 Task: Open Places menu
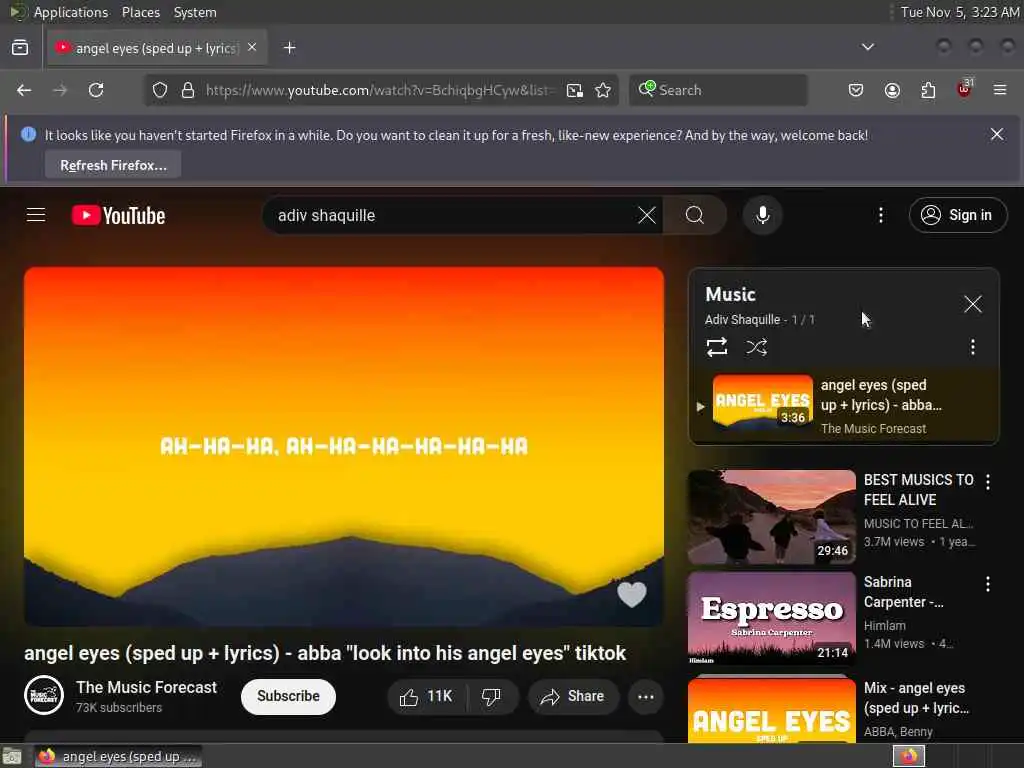[140, 12]
